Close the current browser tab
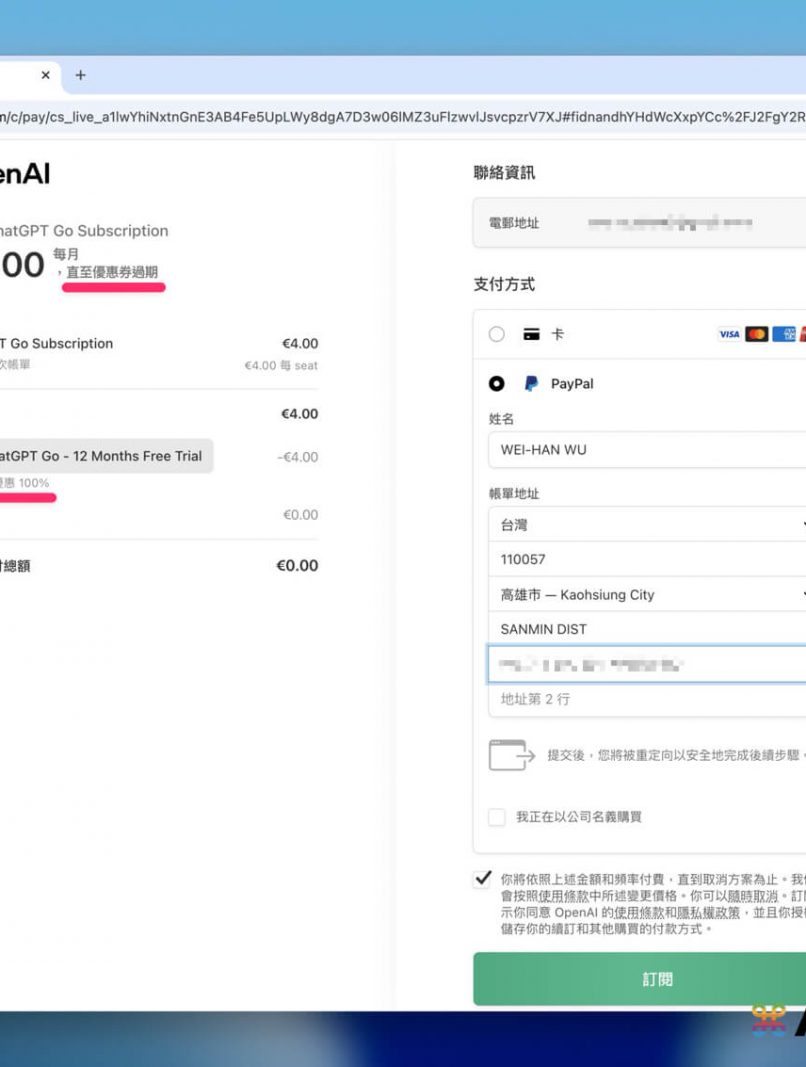806x1067 pixels. point(45,75)
